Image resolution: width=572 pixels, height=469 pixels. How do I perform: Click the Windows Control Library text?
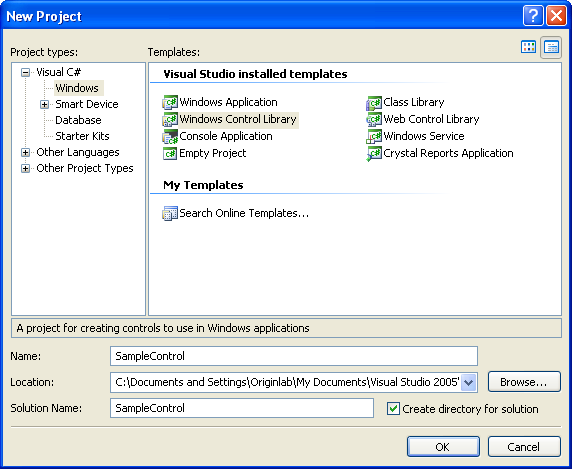point(238,119)
